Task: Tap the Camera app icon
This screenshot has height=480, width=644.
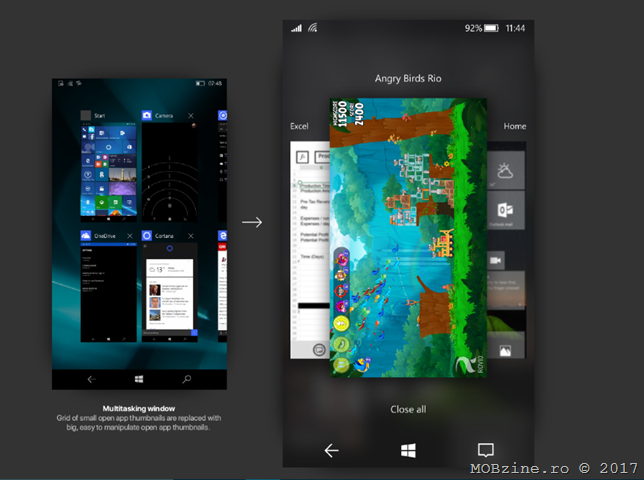Action: 147,116
